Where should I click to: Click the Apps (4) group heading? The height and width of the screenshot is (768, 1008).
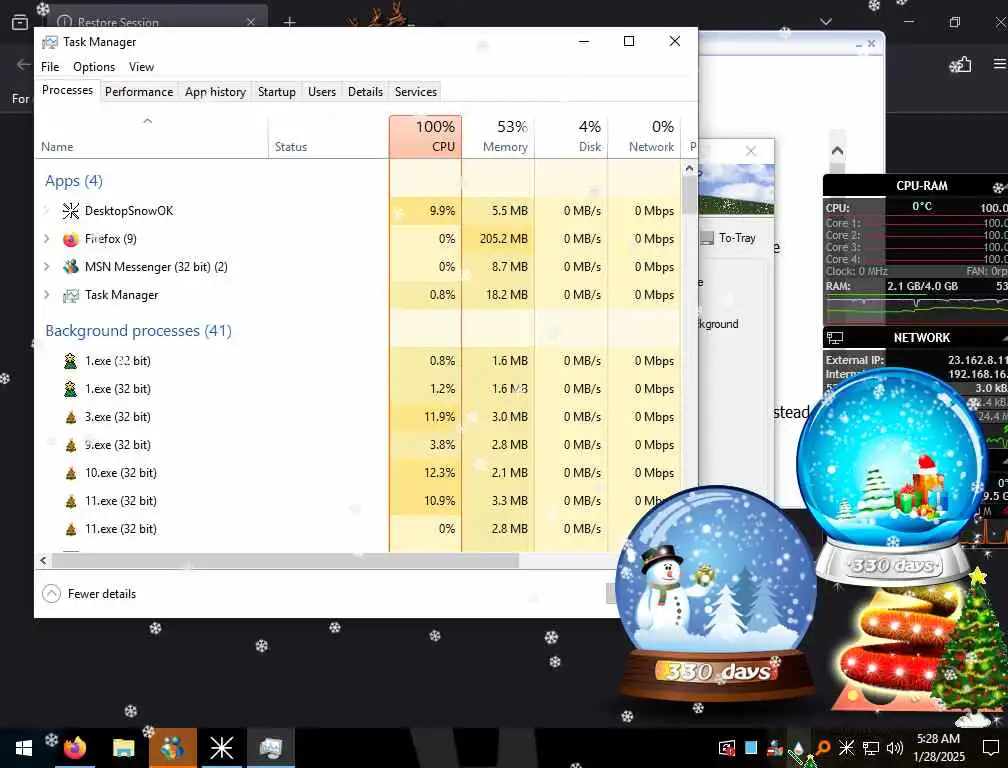click(x=74, y=181)
